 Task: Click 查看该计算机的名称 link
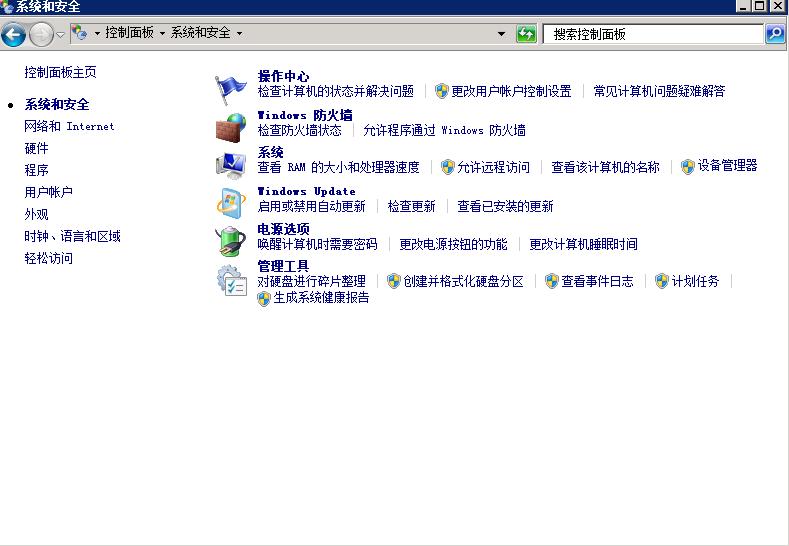605,168
